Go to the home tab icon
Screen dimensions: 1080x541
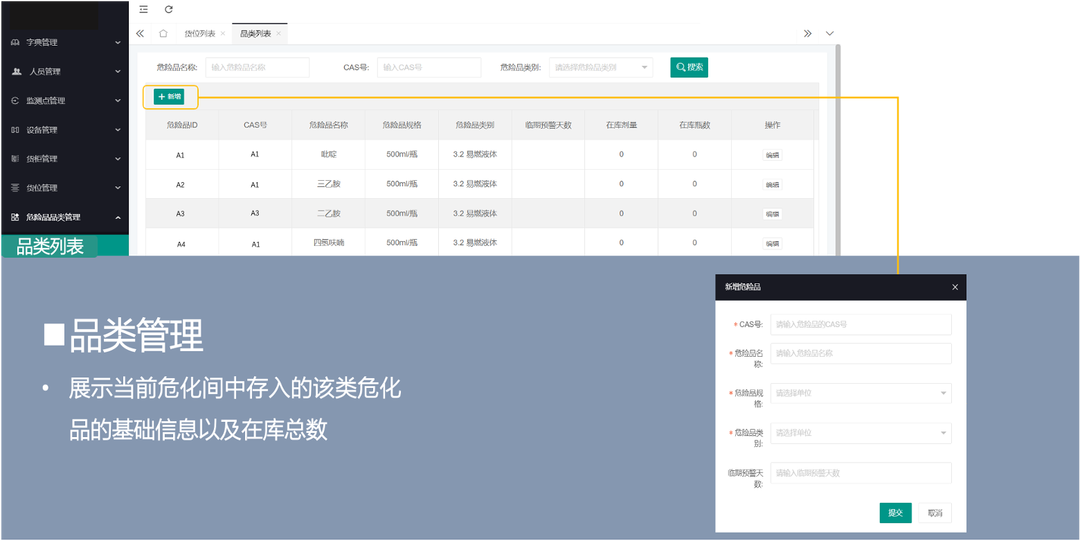pyautogui.click(x=163, y=33)
